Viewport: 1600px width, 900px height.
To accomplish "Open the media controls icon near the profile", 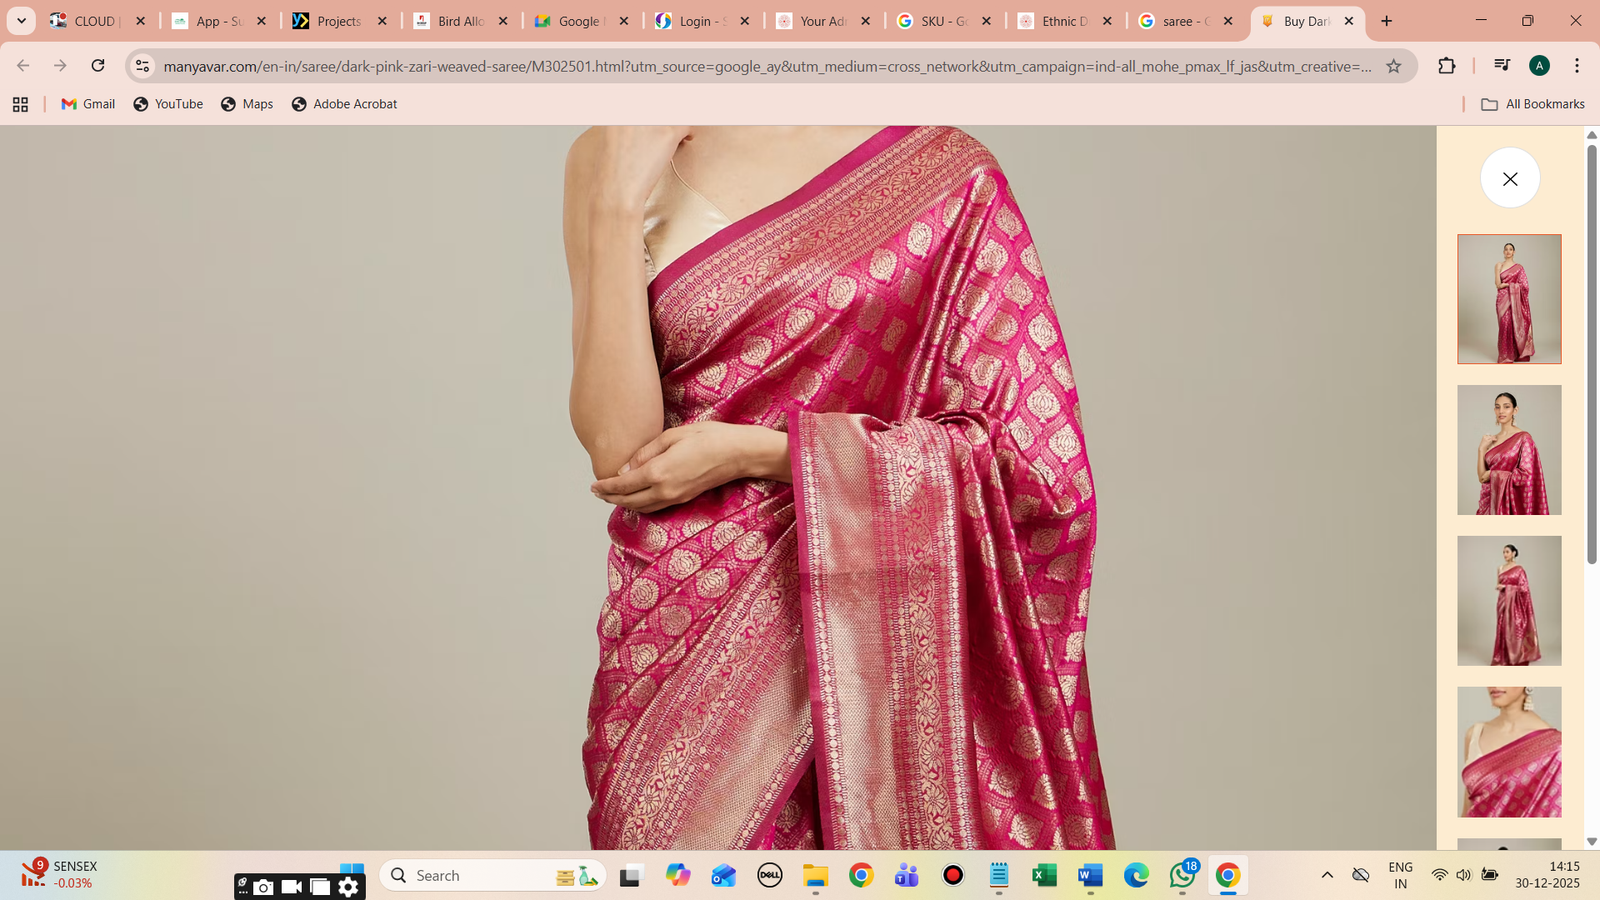I will (x=1500, y=66).
